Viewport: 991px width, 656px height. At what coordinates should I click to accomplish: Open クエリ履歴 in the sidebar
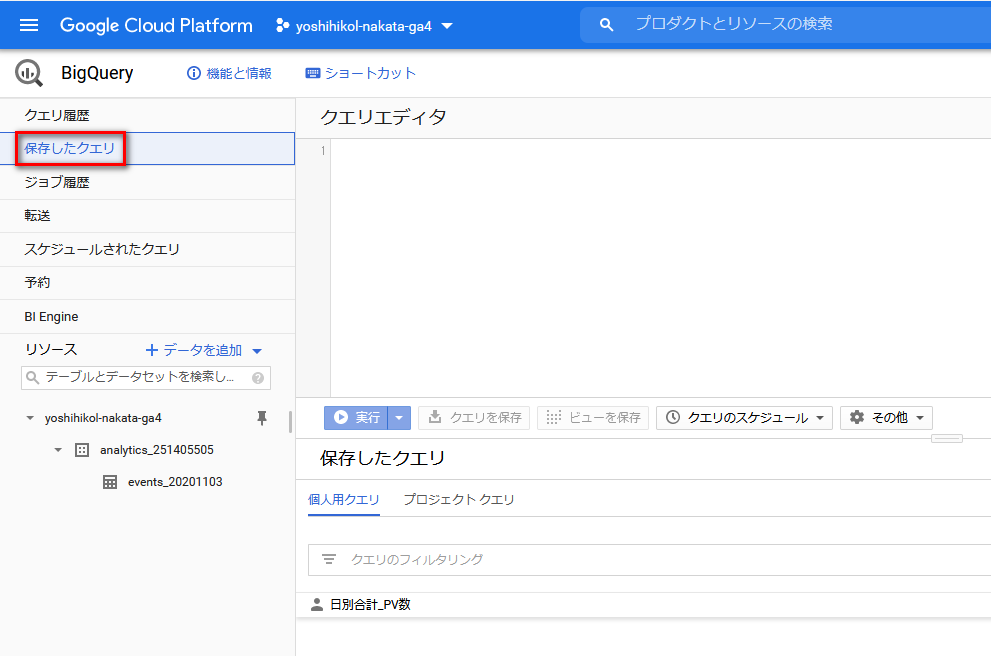pyautogui.click(x=148, y=115)
